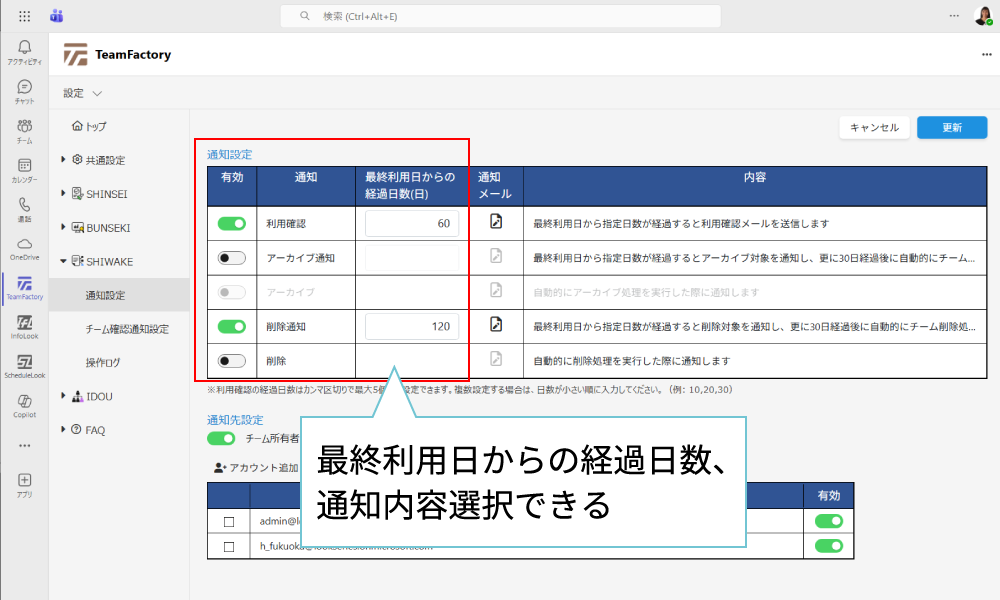Click the キャンセル button
This screenshot has height=600, width=1000.
click(875, 127)
